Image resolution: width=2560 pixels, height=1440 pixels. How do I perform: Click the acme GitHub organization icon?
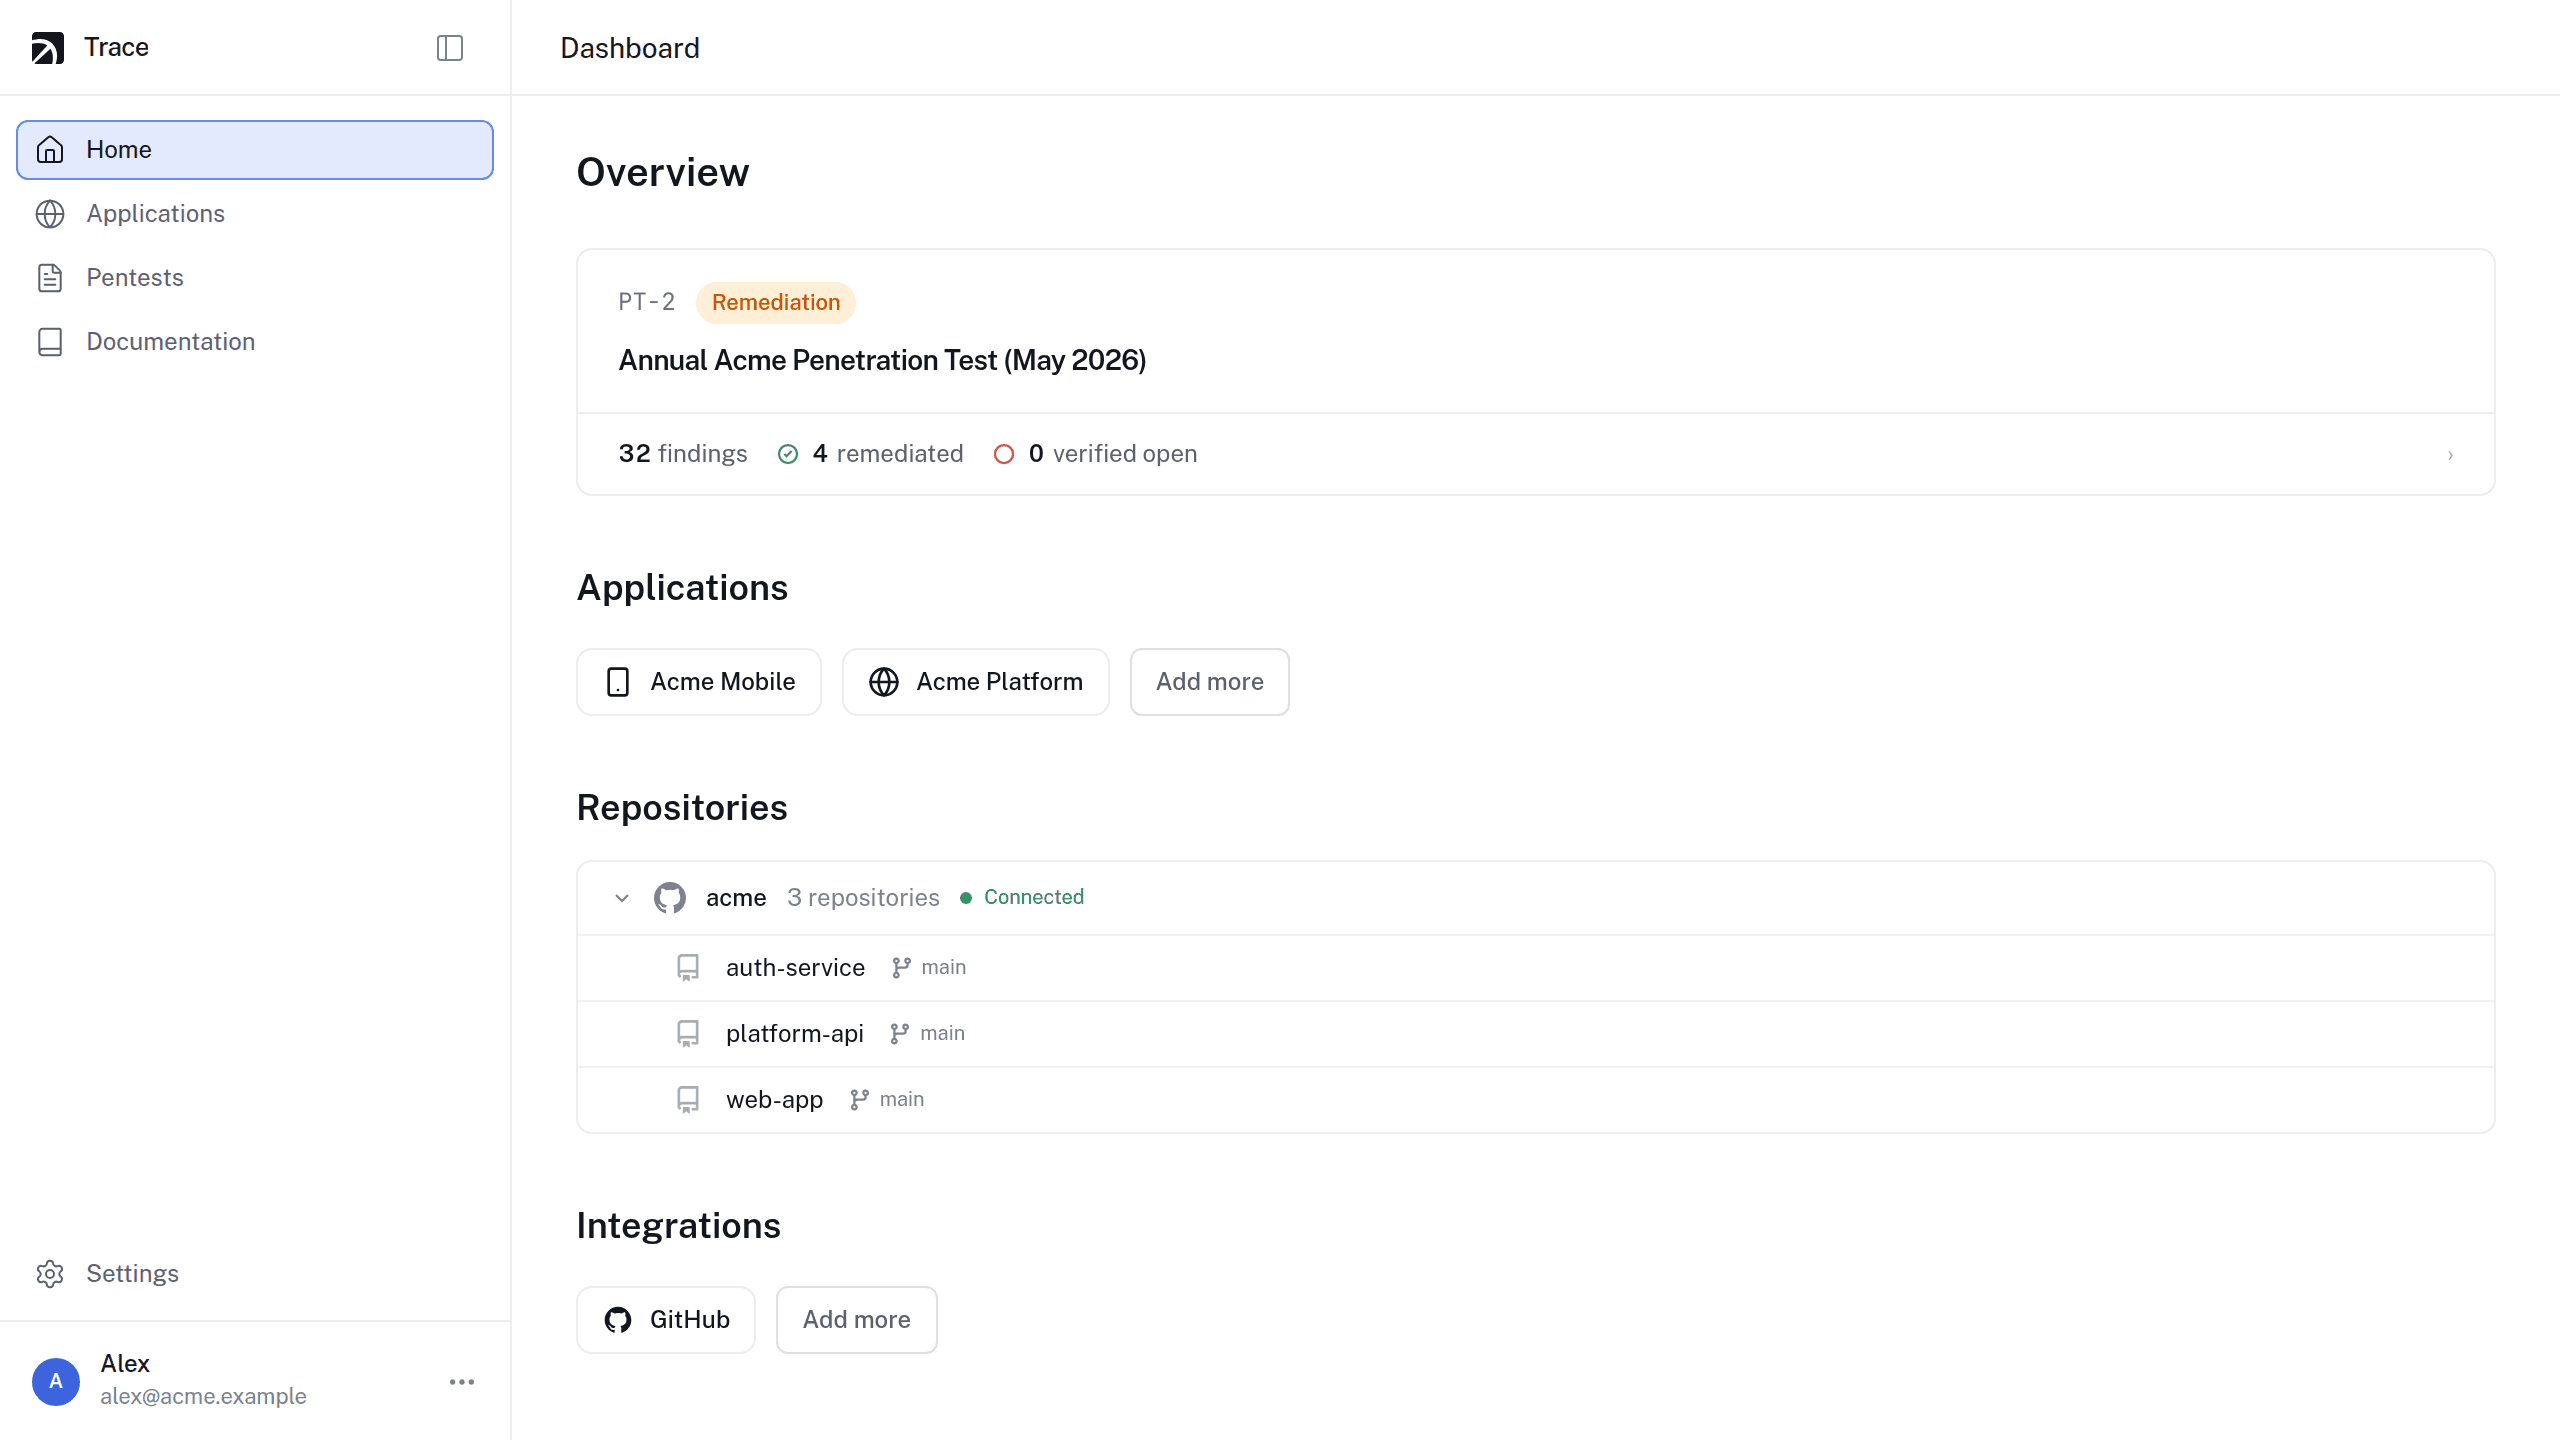point(670,898)
